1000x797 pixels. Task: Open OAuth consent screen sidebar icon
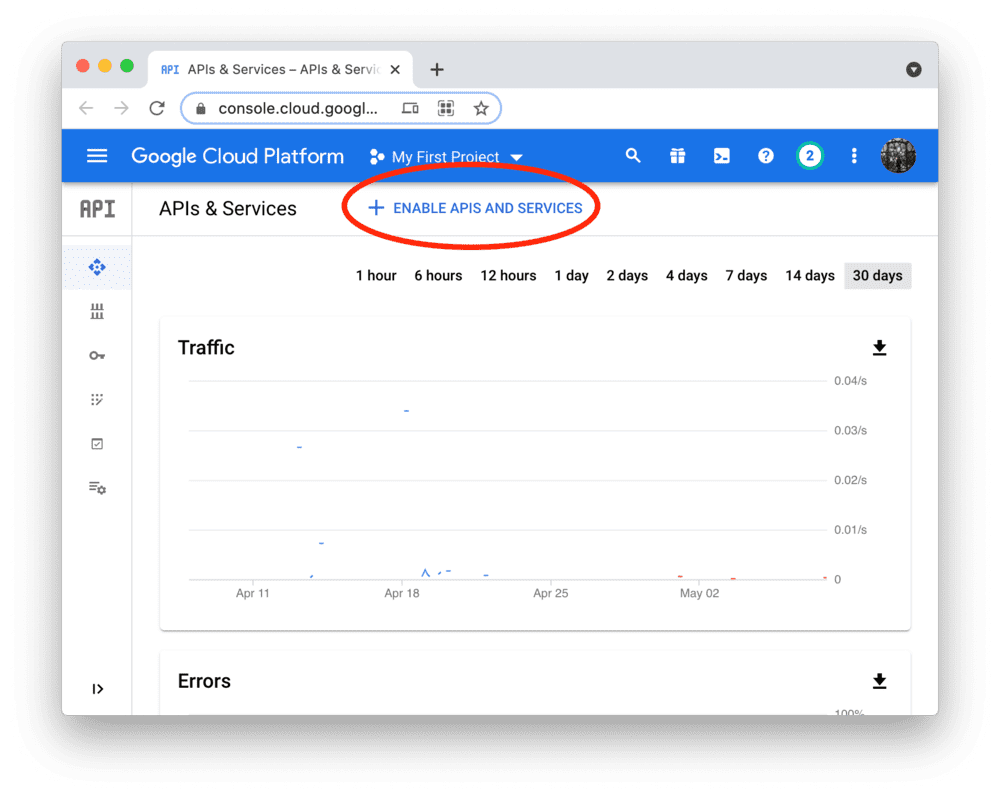97,399
